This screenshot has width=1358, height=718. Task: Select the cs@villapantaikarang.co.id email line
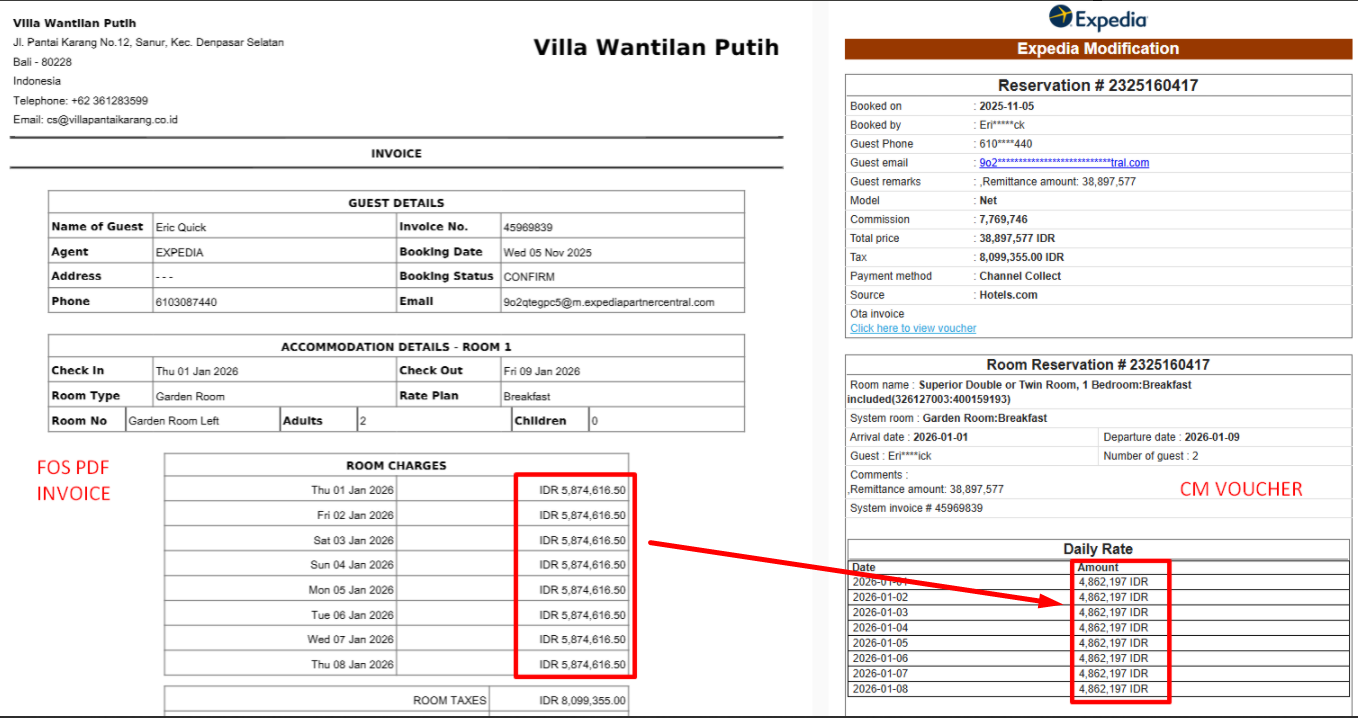[95, 120]
